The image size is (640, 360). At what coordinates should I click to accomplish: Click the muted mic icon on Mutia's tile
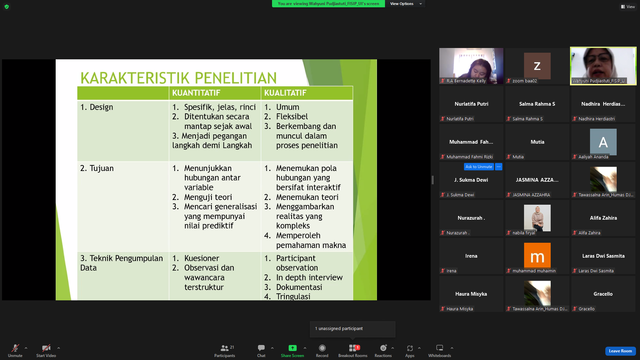(x=509, y=157)
